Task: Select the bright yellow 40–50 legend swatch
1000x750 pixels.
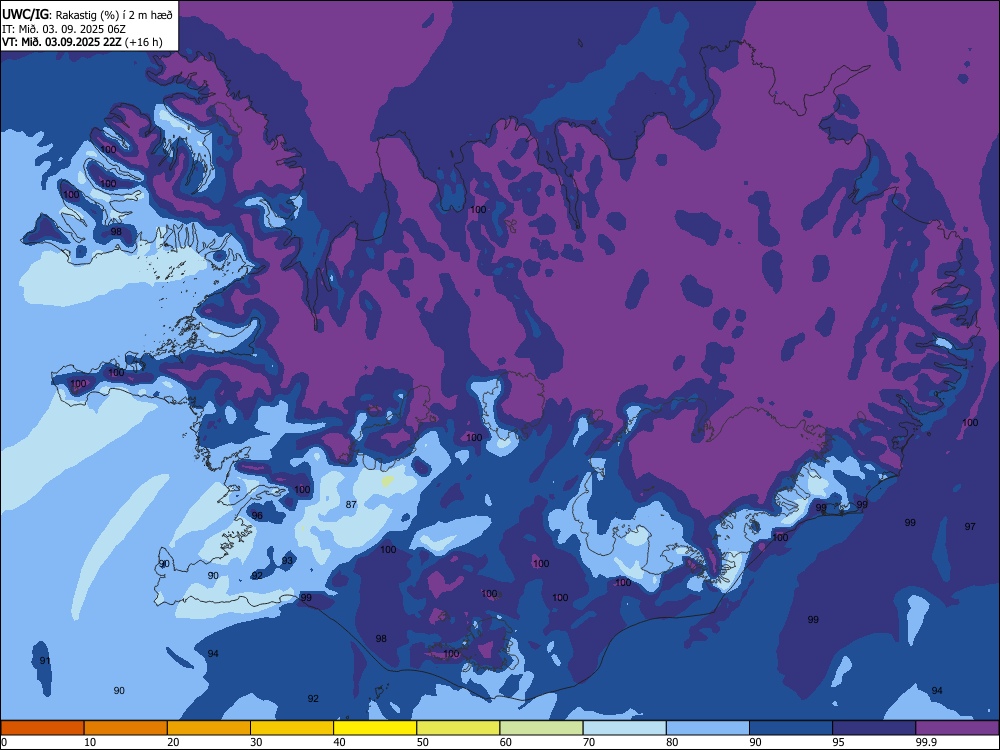Action: tap(375, 728)
